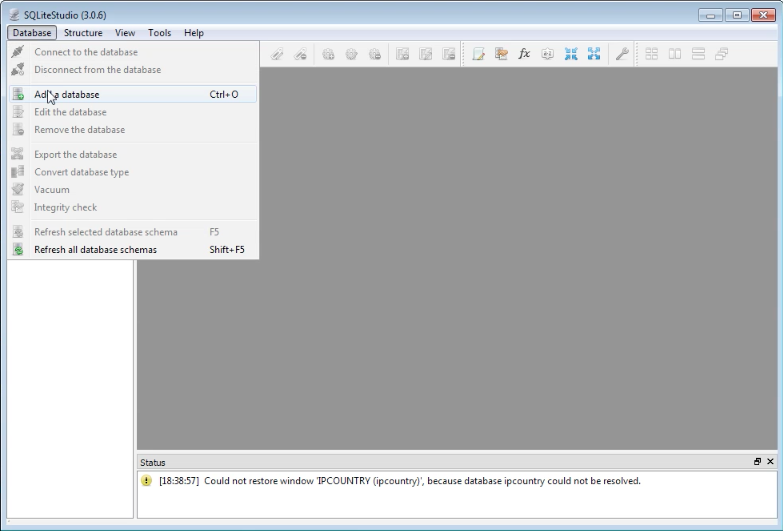Choose Remove the database menu entry
The image size is (783, 531).
(133, 129)
